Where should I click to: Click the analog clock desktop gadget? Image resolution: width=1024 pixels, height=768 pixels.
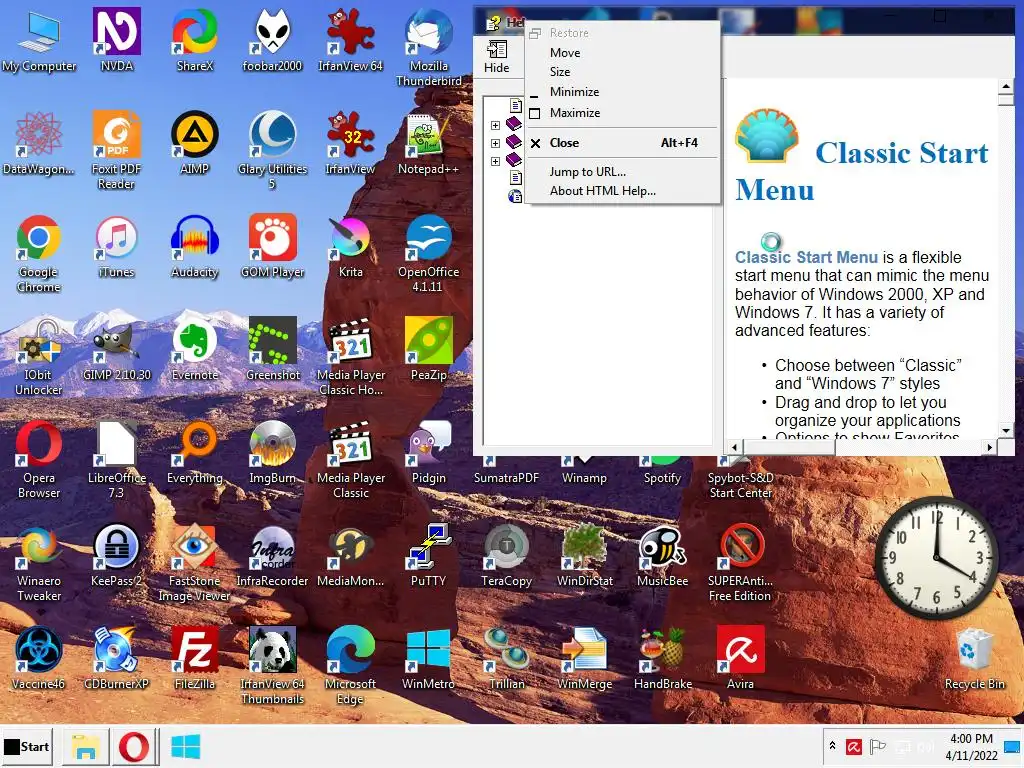click(936, 558)
